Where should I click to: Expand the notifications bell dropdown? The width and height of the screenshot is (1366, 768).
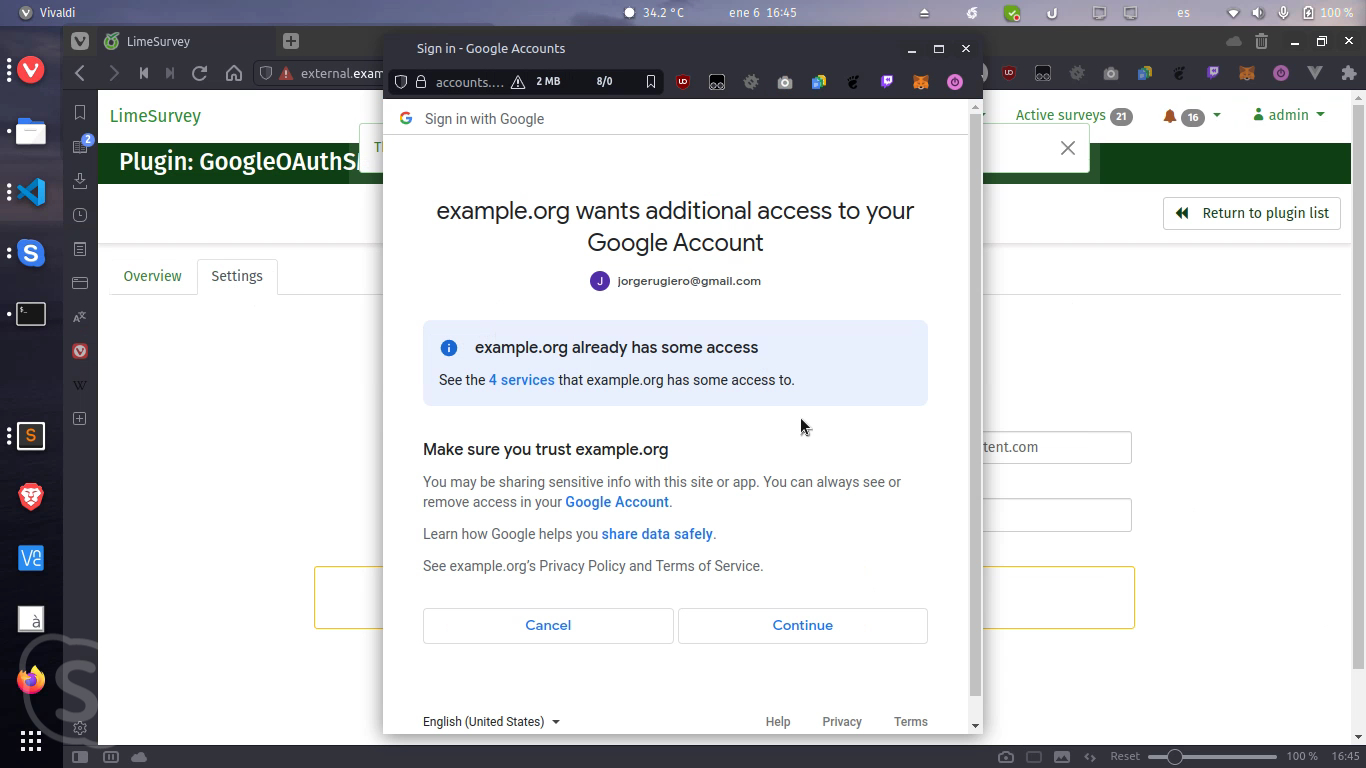coord(1190,116)
